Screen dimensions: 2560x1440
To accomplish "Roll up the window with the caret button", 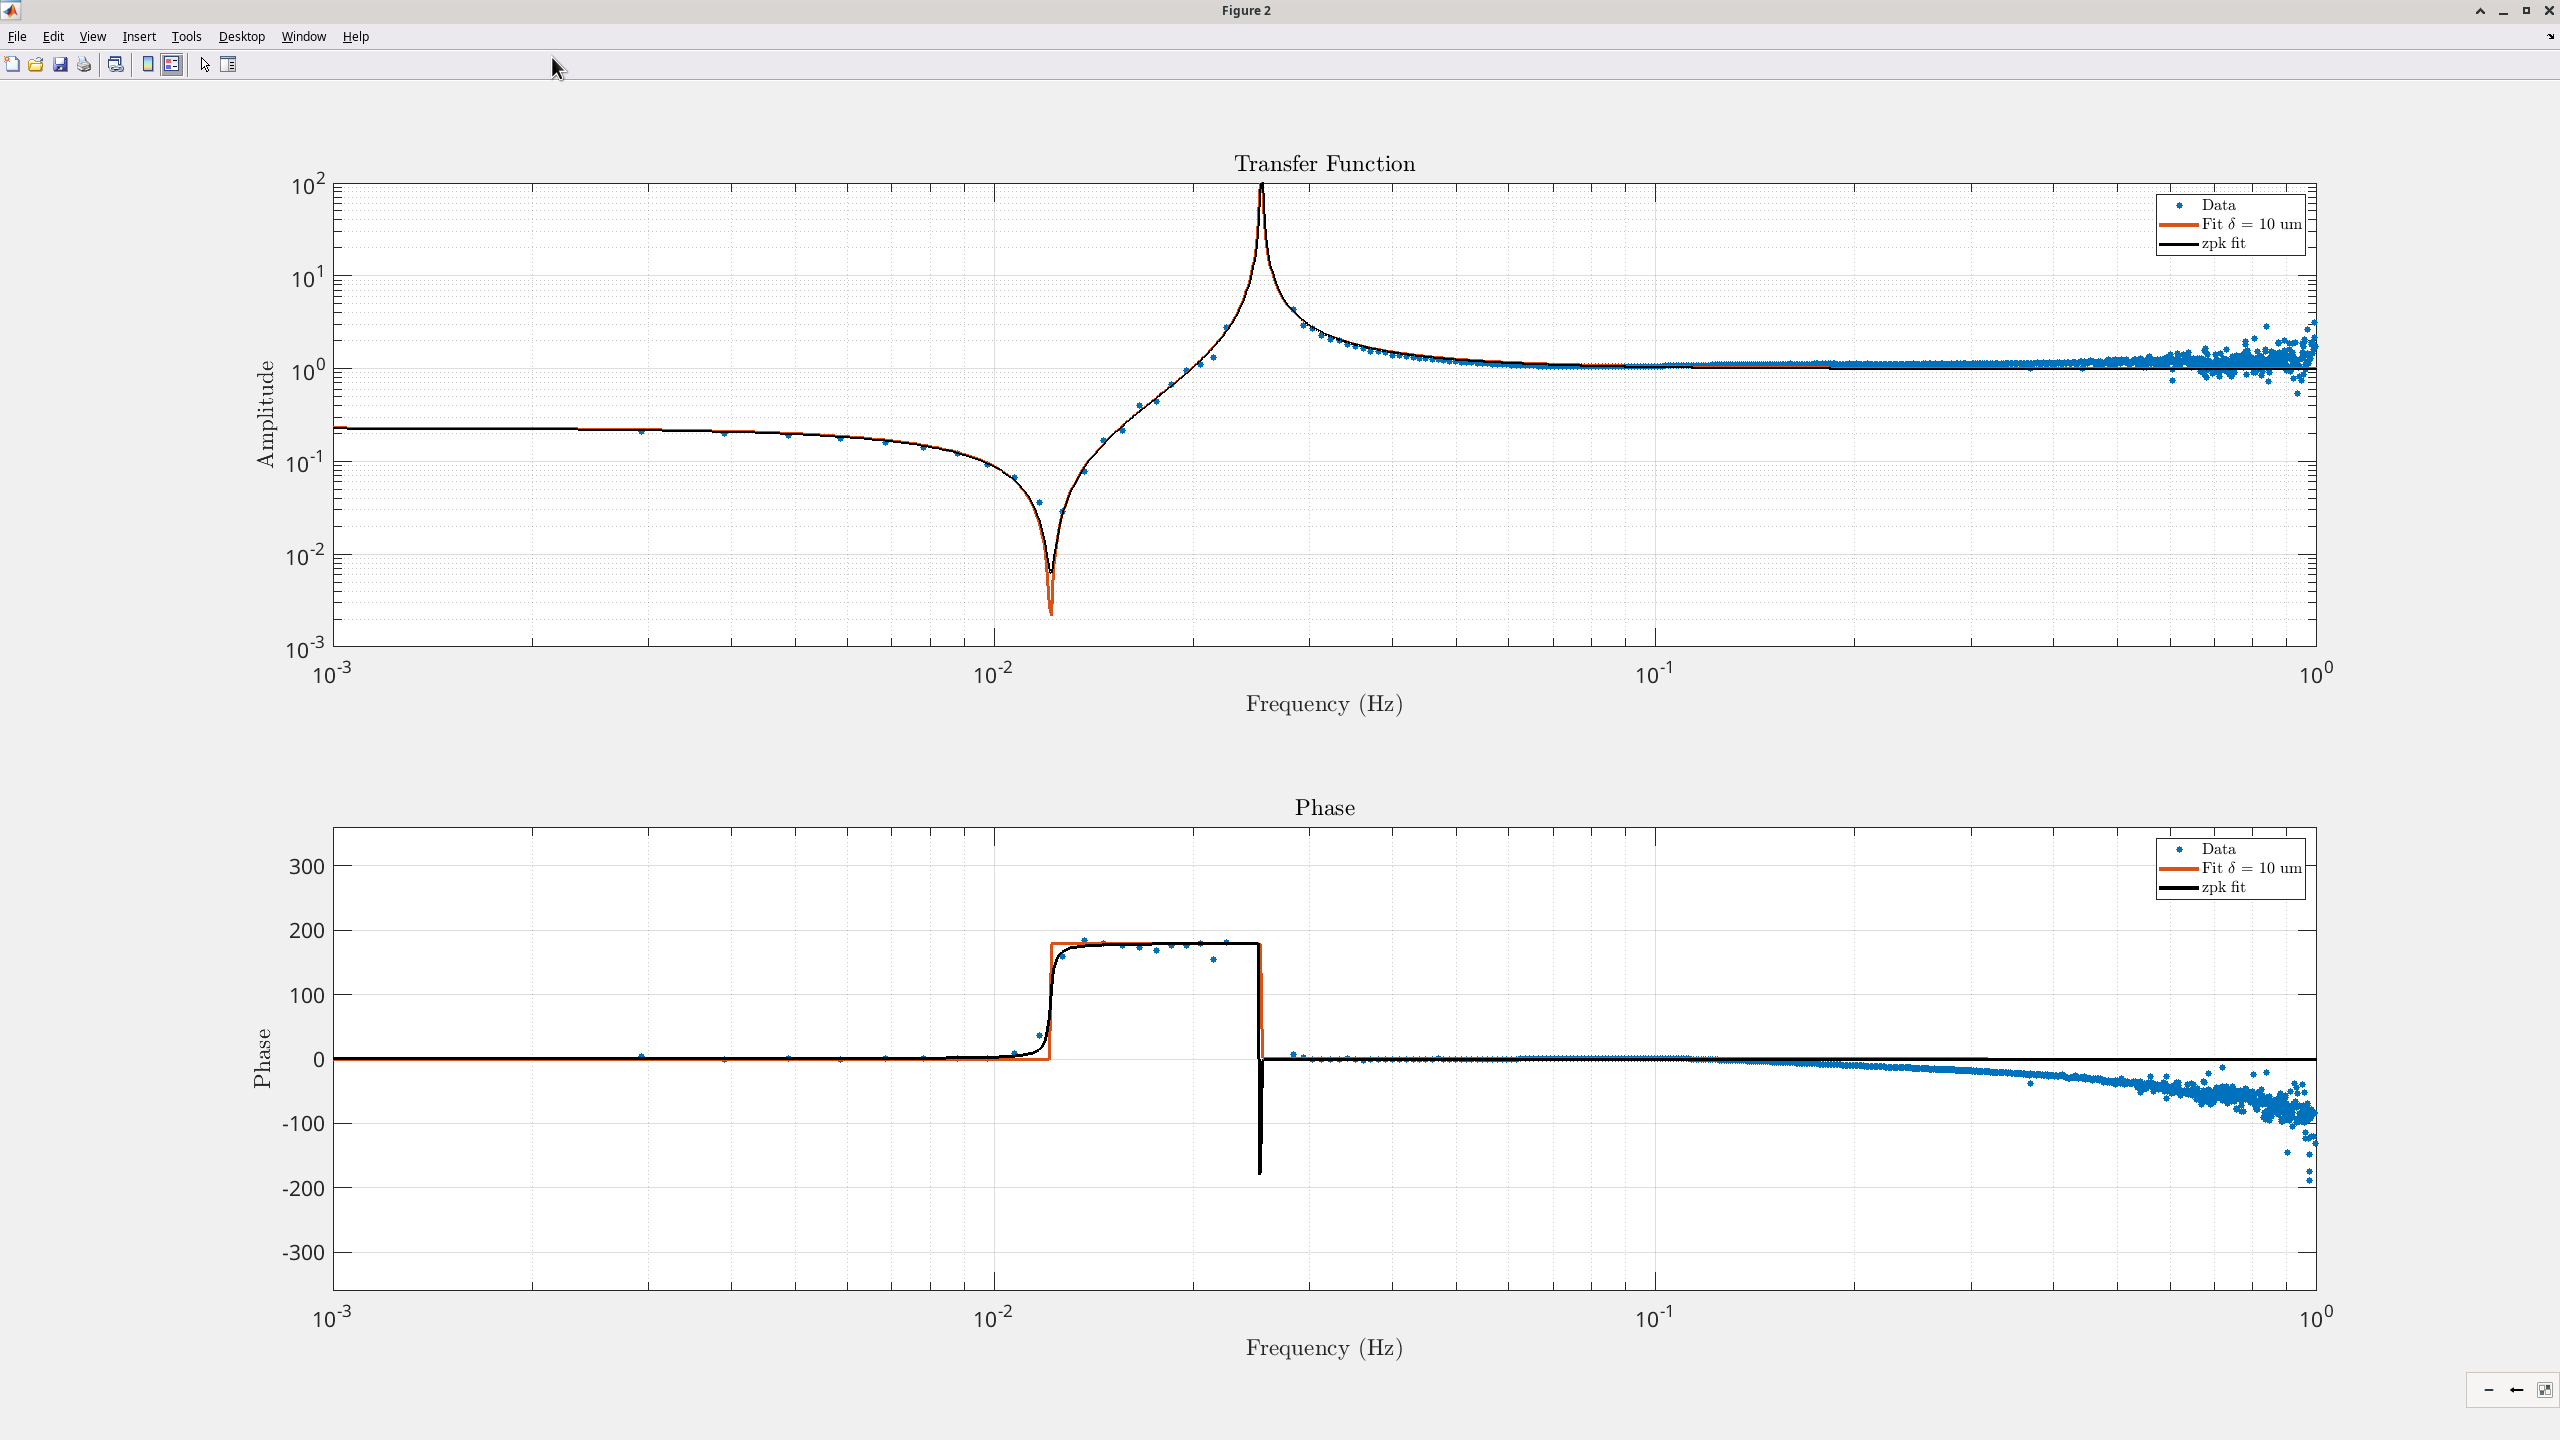I will (2480, 11).
